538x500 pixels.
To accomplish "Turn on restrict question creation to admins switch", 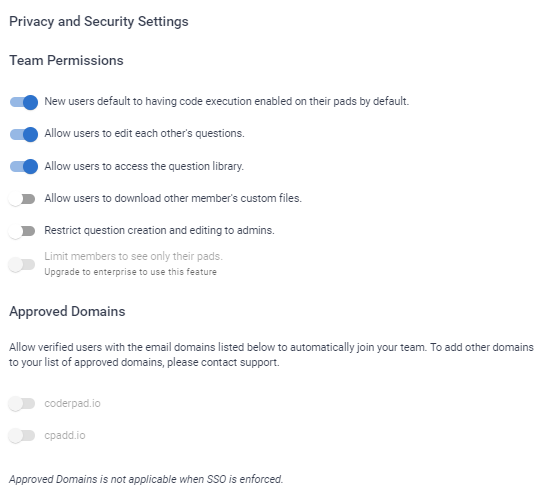I will [22, 231].
